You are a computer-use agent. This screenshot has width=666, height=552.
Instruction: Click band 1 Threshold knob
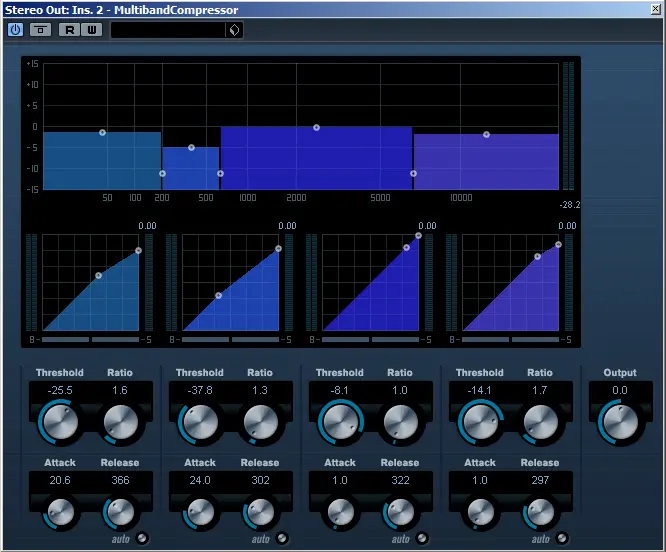[60, 424]
